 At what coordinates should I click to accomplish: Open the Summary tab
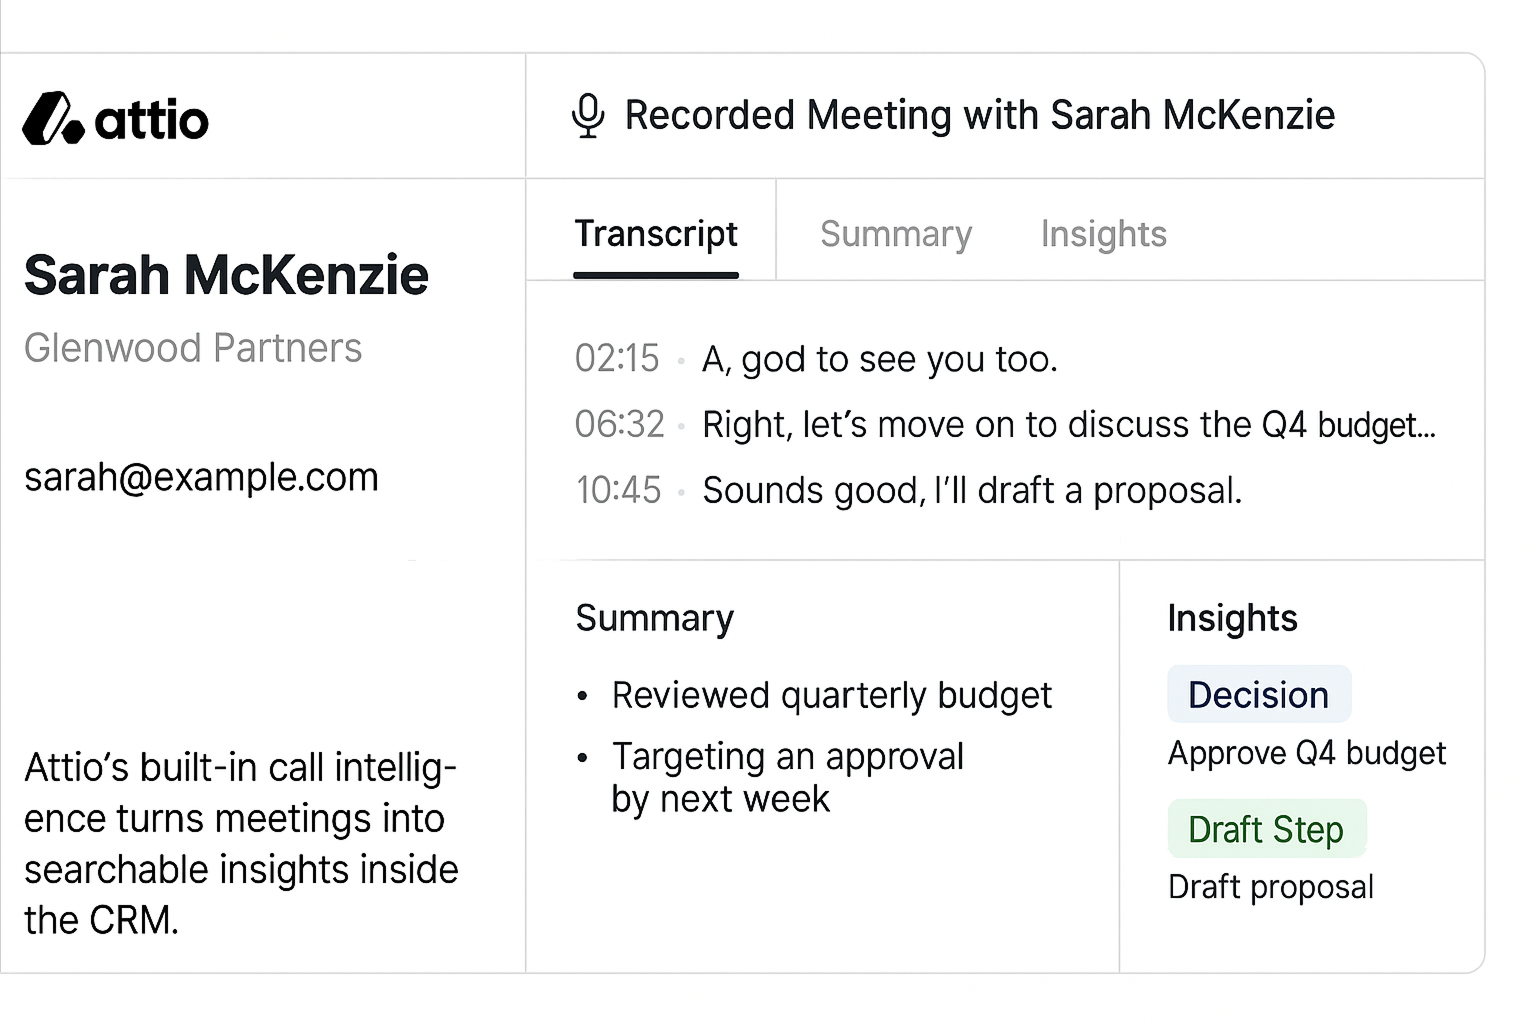896,234
